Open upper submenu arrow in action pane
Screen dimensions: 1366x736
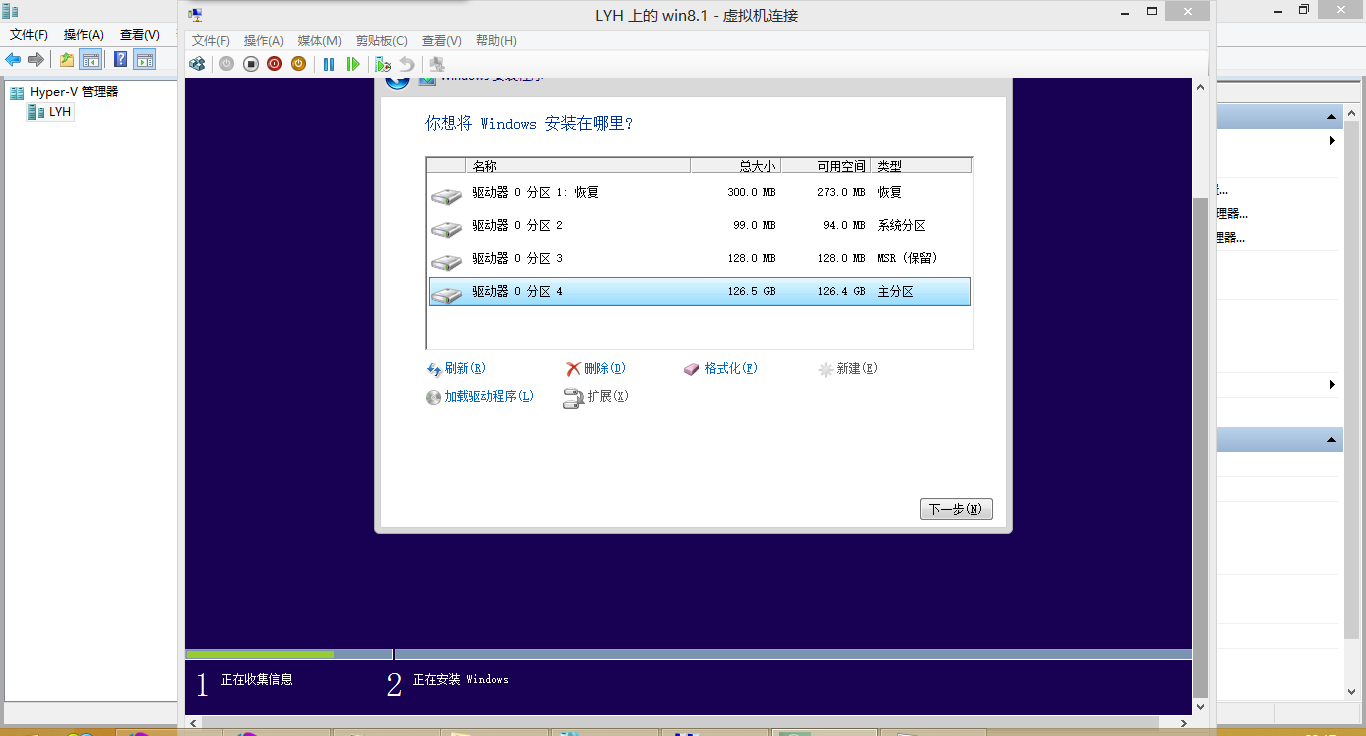pyautogui.click(x=1333, y=141)
